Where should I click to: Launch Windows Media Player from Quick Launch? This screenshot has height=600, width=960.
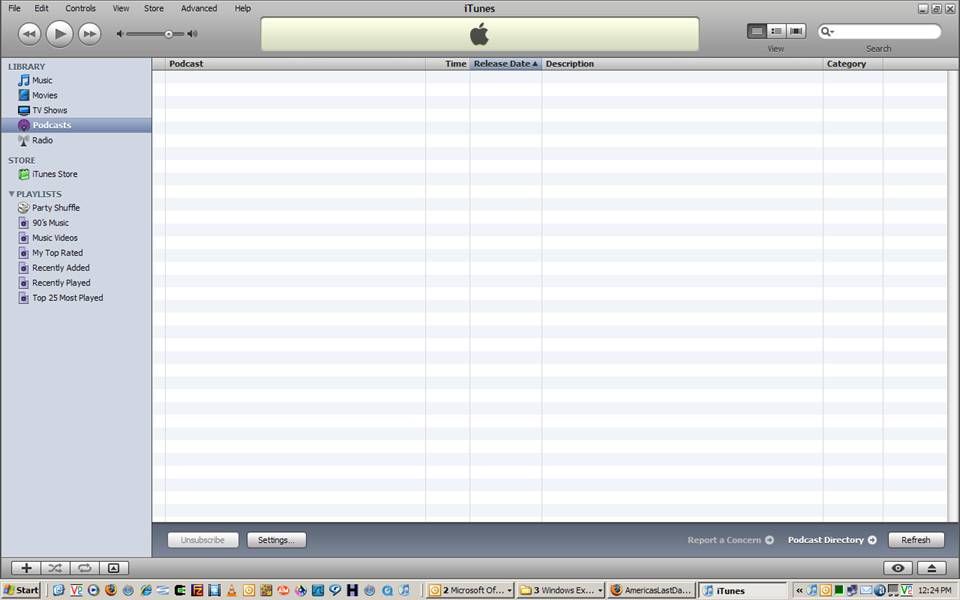(93, 590)
